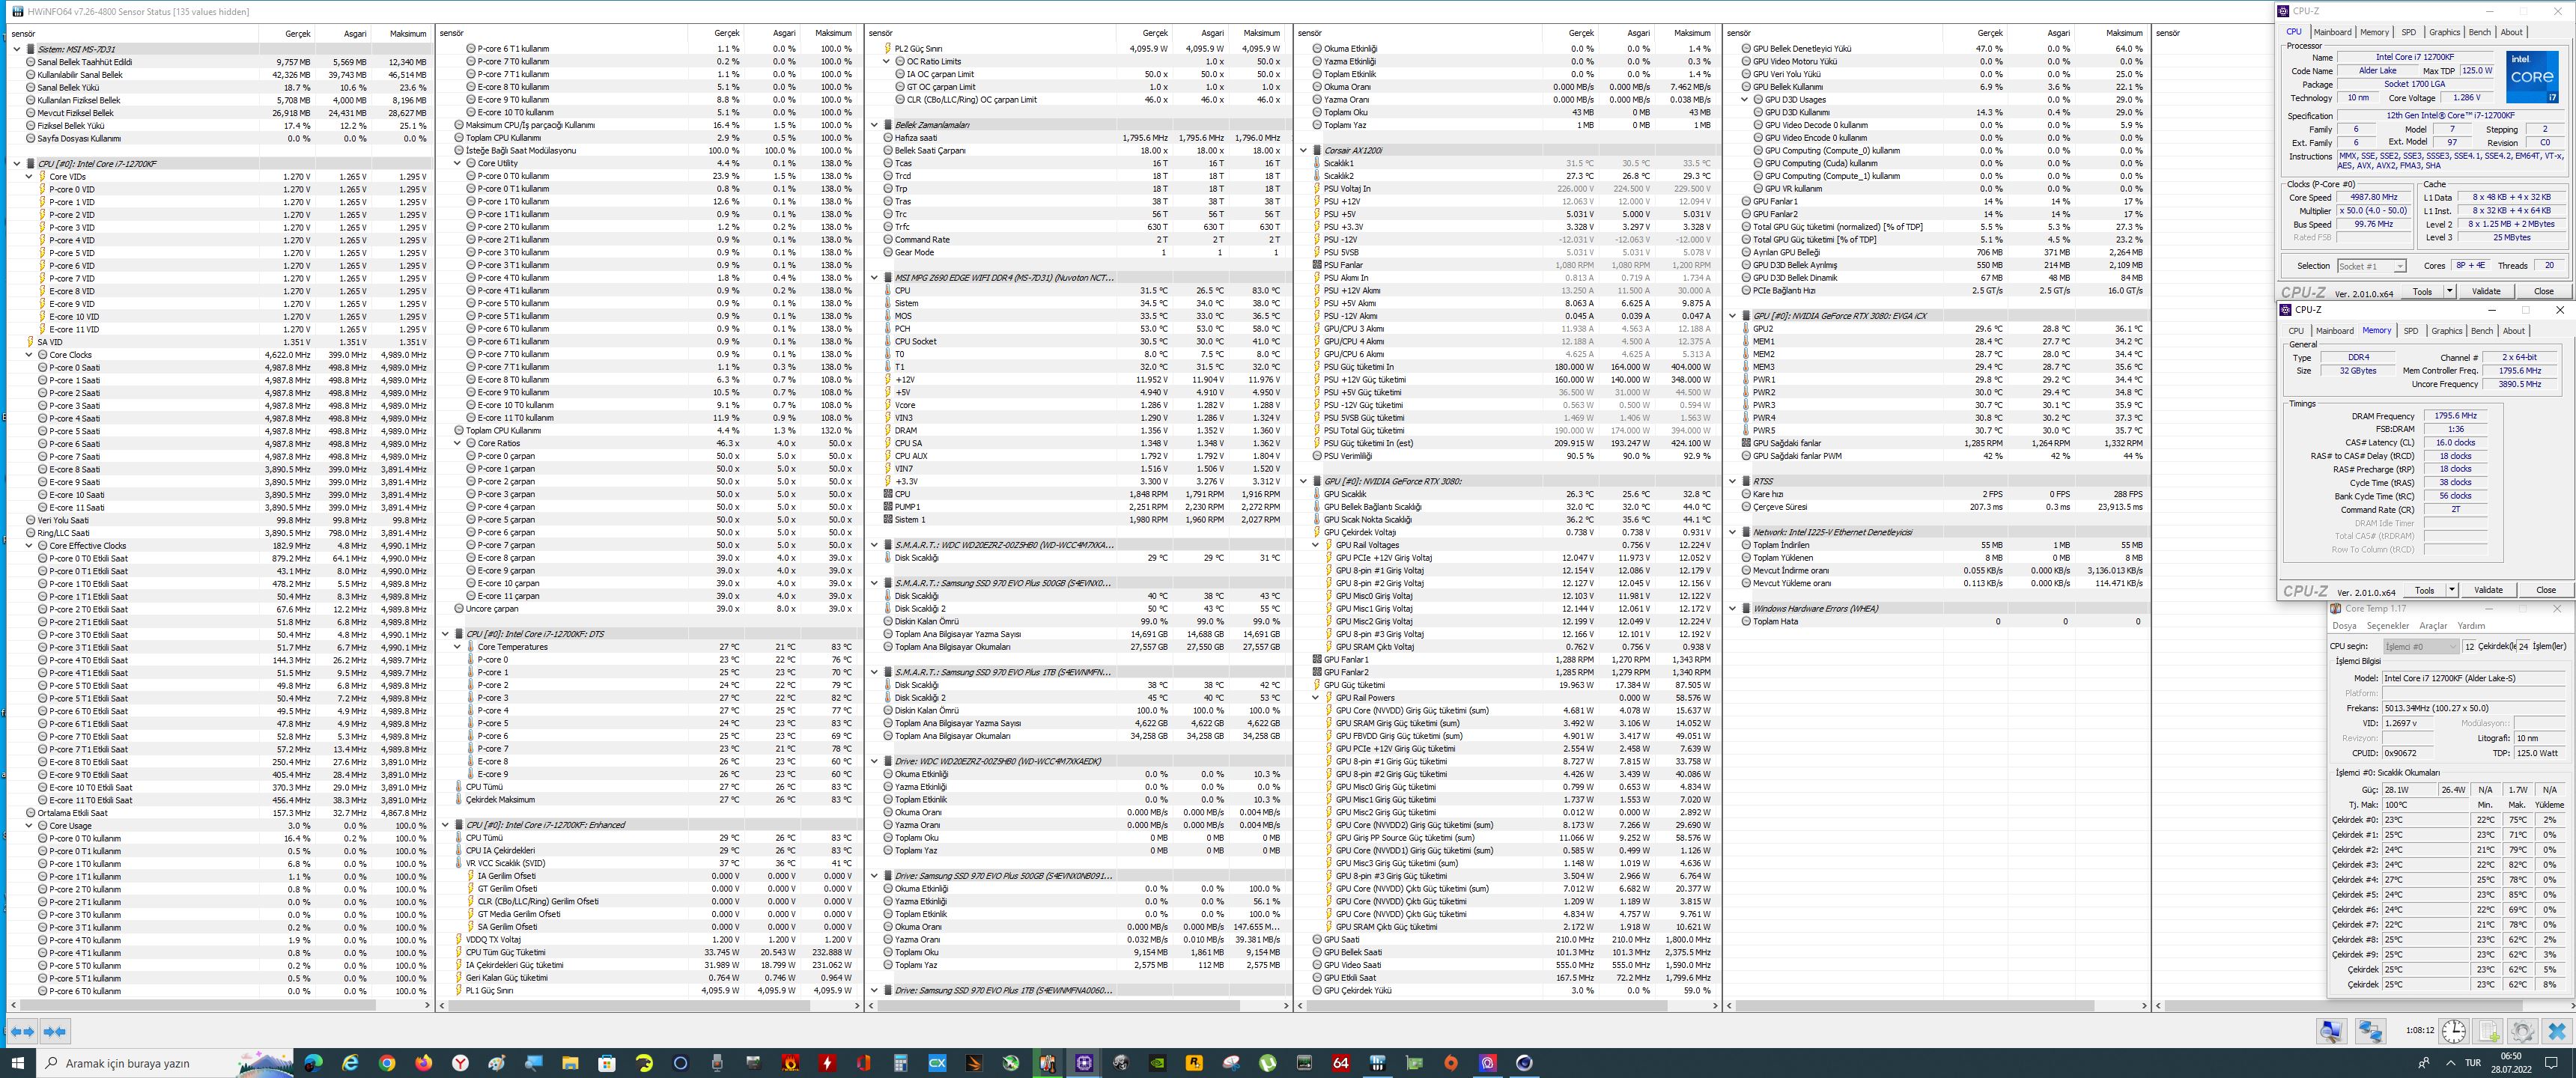Viewport: 2576px width, 1078px height.
Task: Click Close in the CPU-Z Memory window
Action: pyautogui.click(x=2545, y=590)
